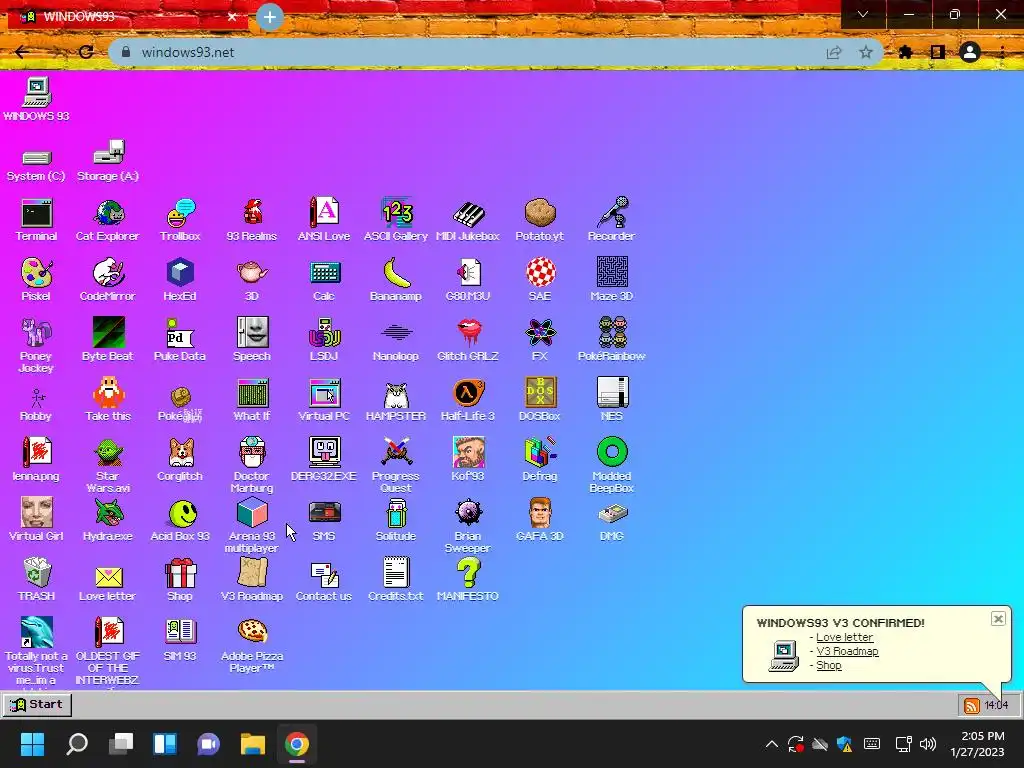Open Modded BeepBox green ring icon
Viewport: 1024px width, 768px height.
pos(612,464)
